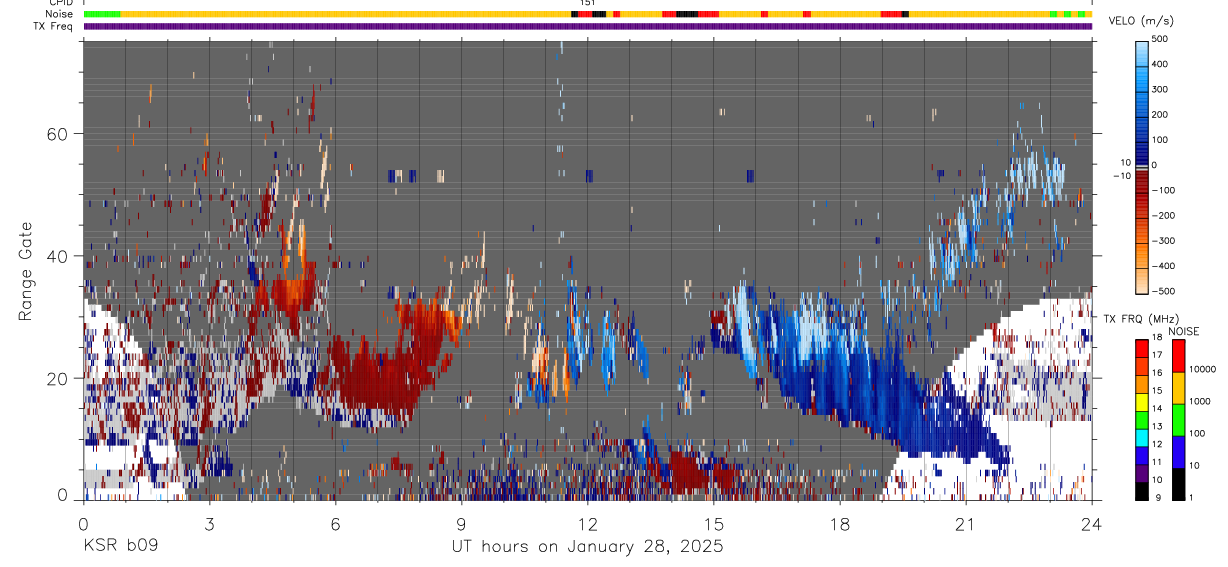Screen dimensions: 1228x567
Task: Click the x-axis tick label "12"
Action: (587, 524)
